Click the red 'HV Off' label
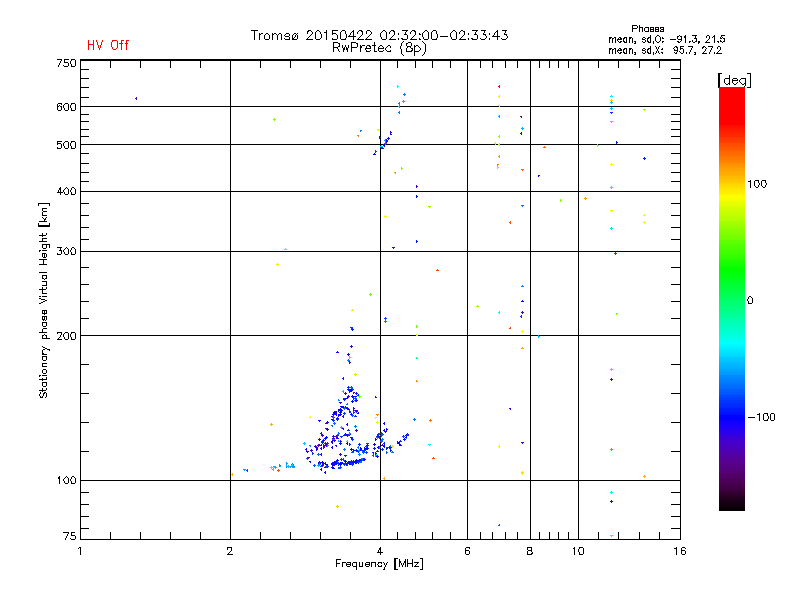This screenshot has width=800, height=600. coord(108,45)
